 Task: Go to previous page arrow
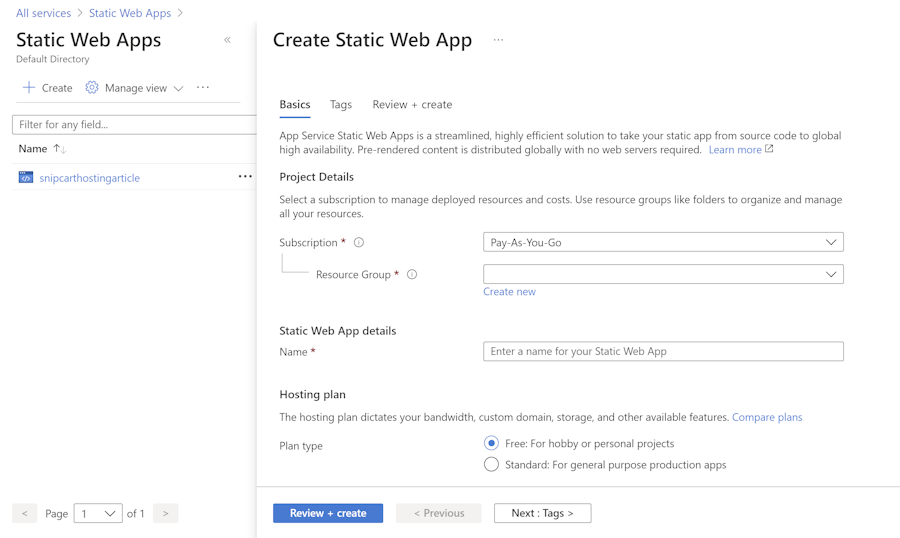coord(25,513)
